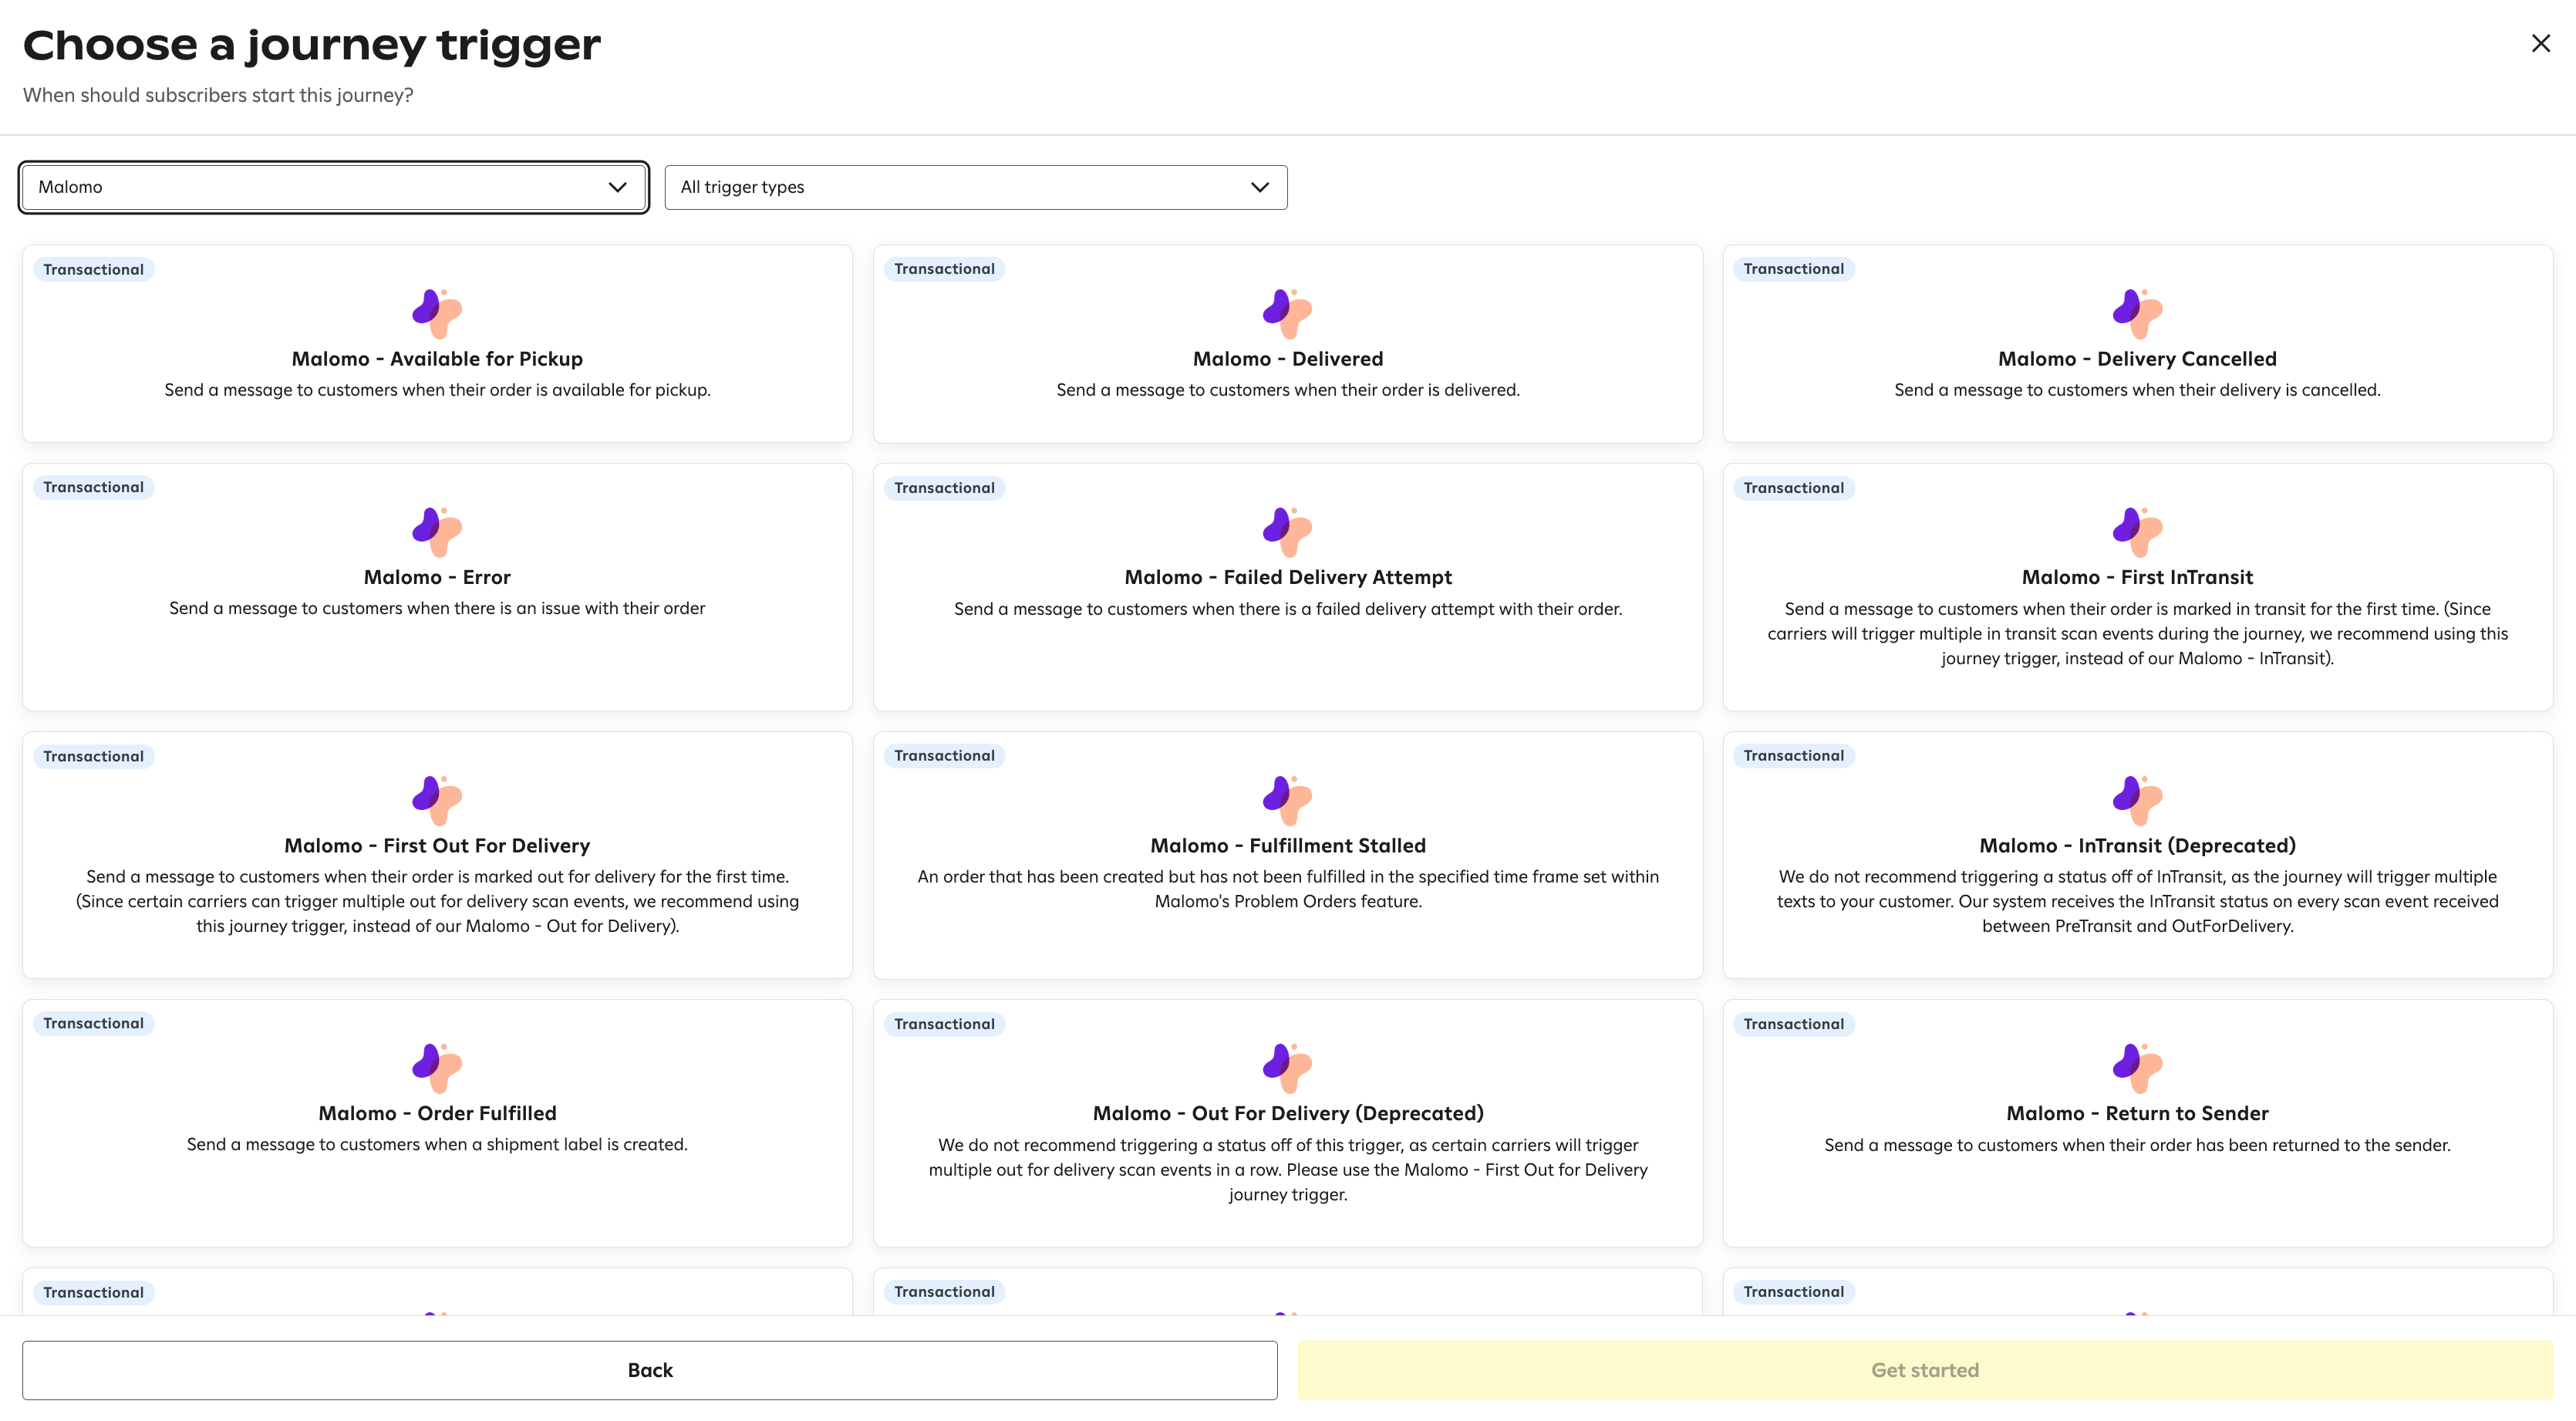Click Malomo icon on Return to Sender card
The image size is (2576, 1421).
(2137, 1067)
